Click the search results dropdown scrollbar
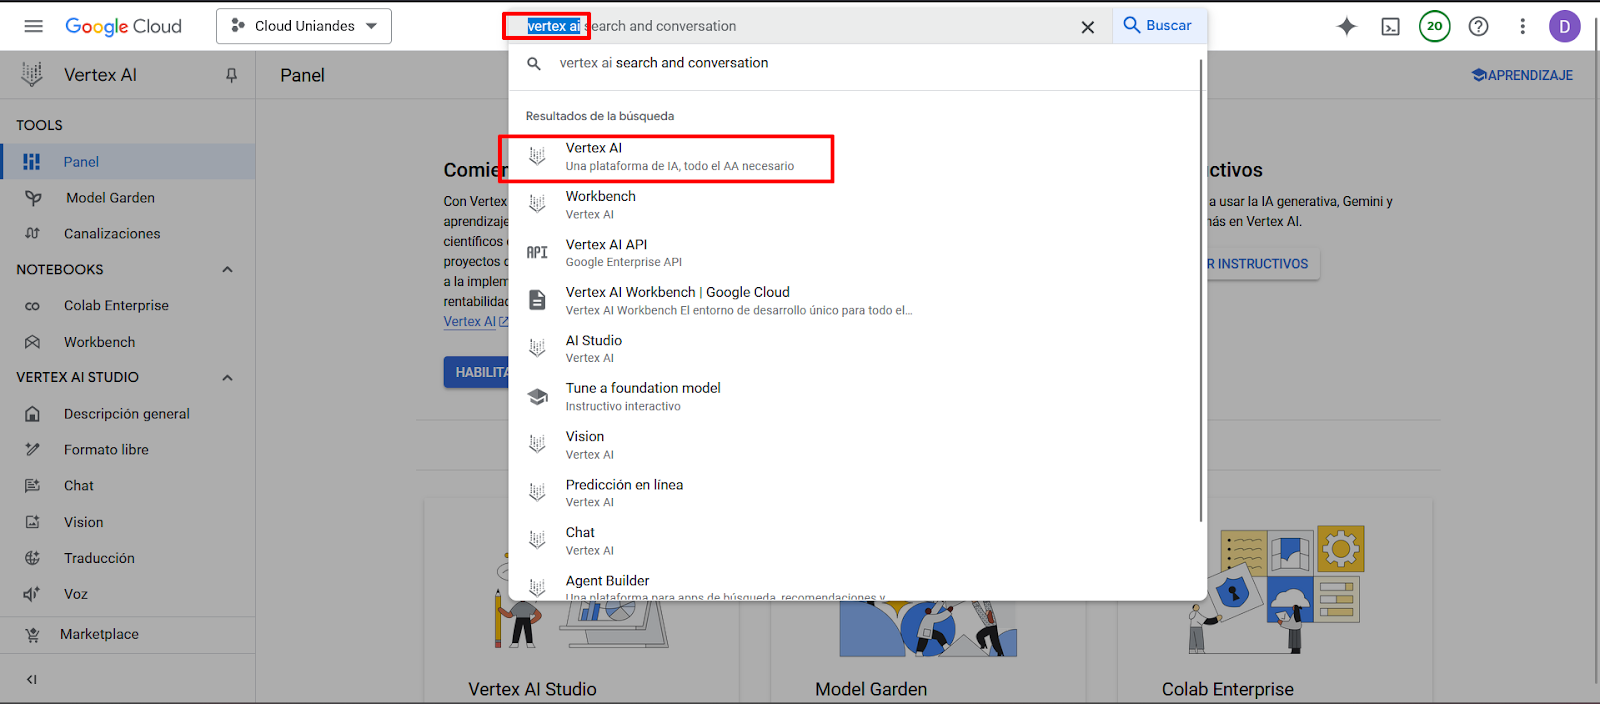 pos(1200,290)
